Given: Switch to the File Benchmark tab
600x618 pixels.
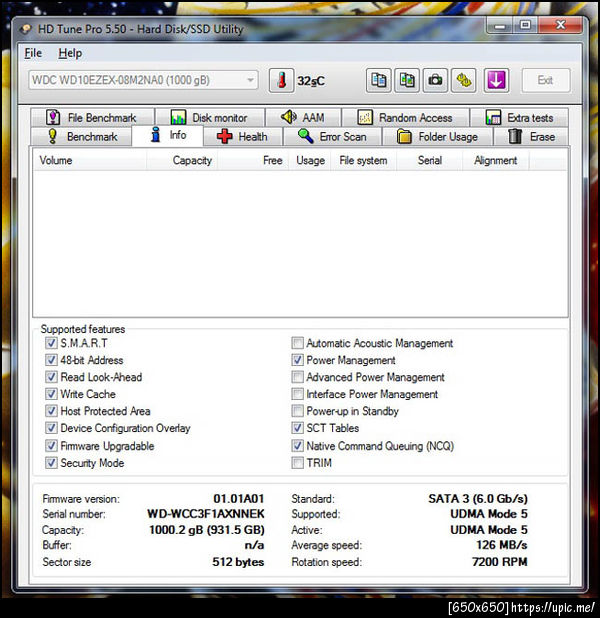Looking at the screenshot, I should coord(92,117).
